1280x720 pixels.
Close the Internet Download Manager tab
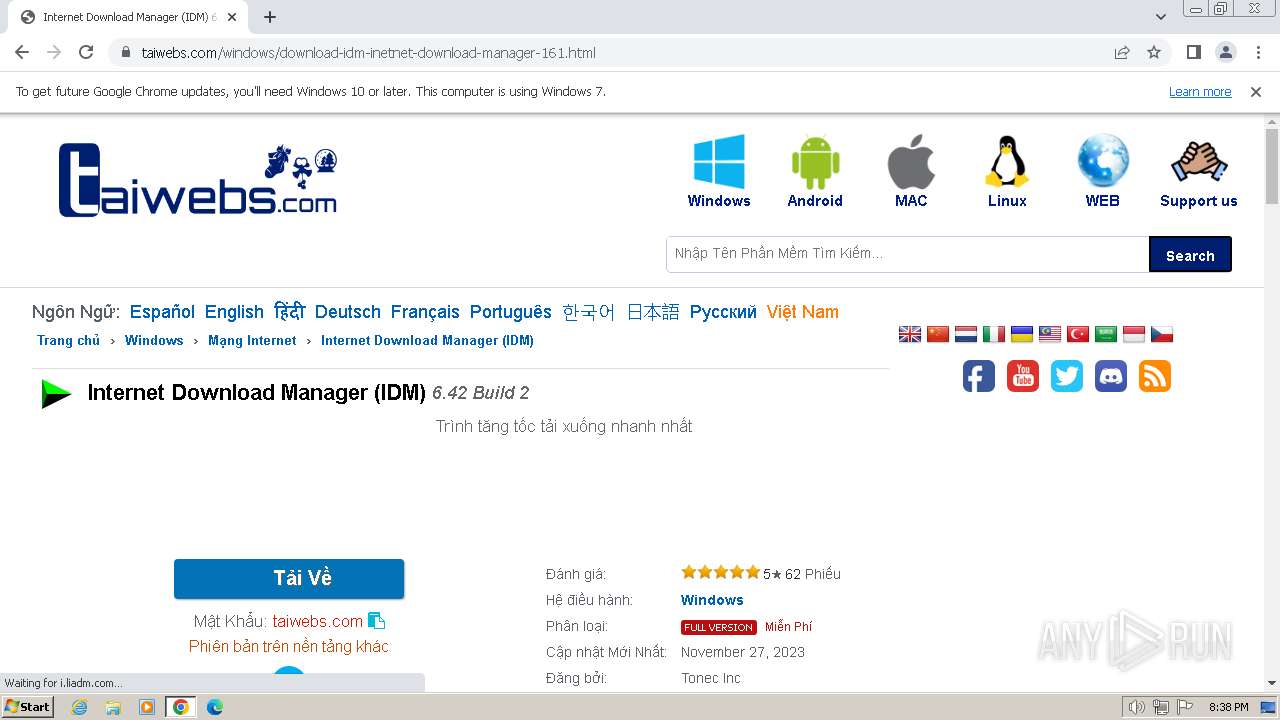point(232,17)
